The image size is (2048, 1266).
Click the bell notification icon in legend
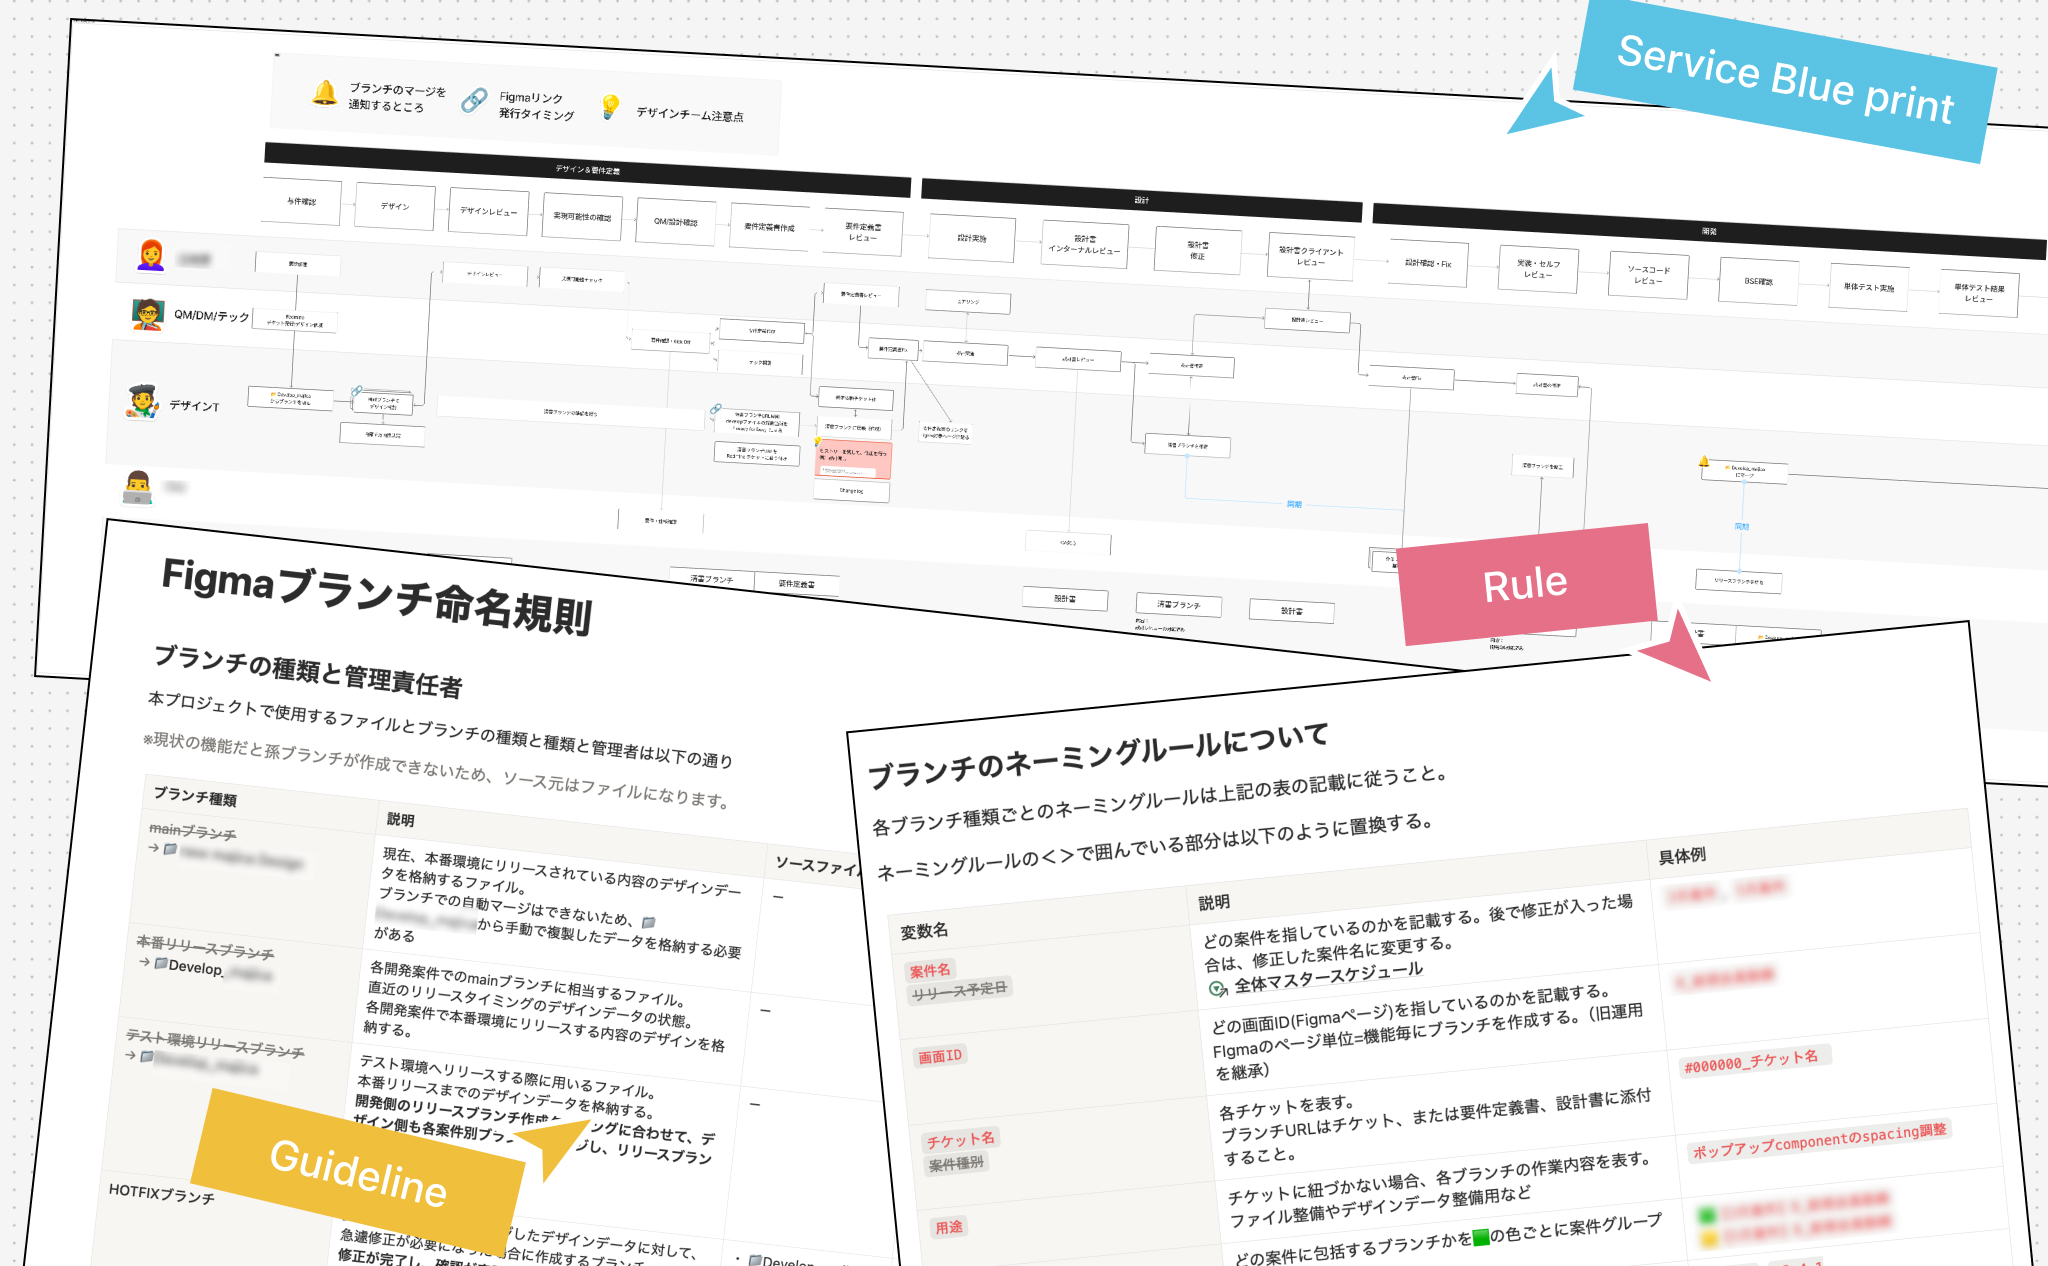(x=324, y=93)
